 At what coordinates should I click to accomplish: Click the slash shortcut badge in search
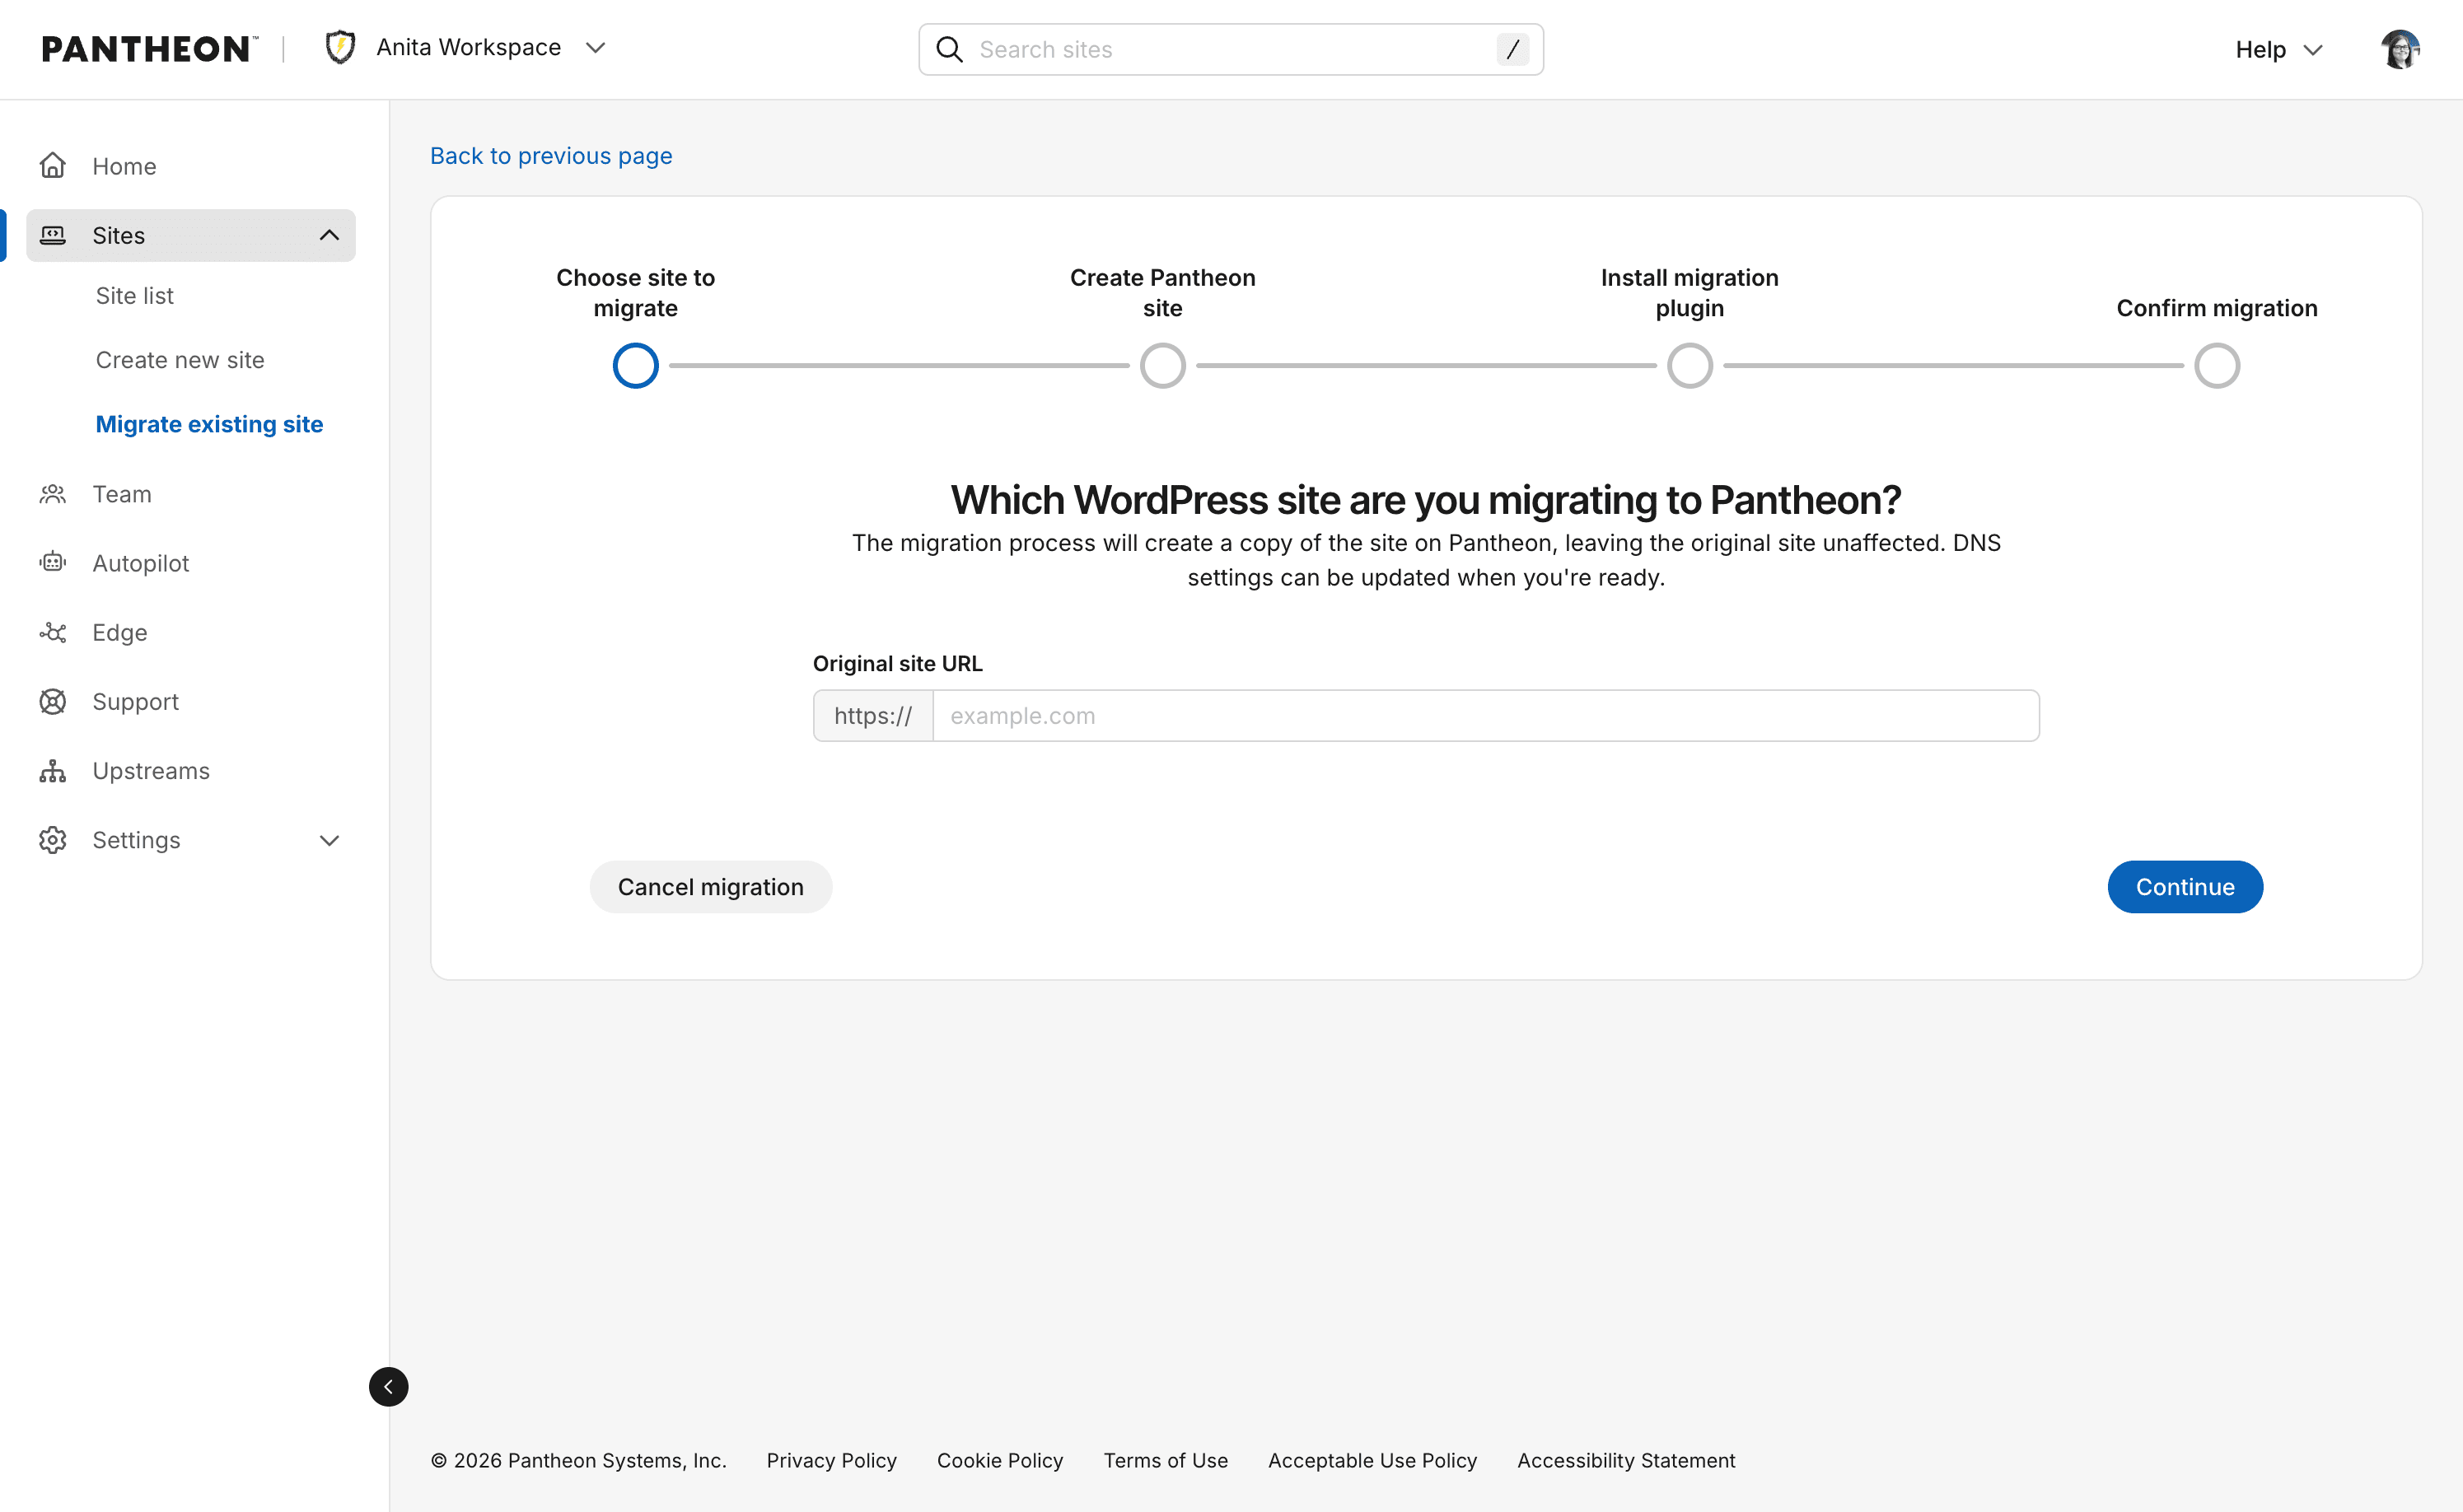[1512, 49]
